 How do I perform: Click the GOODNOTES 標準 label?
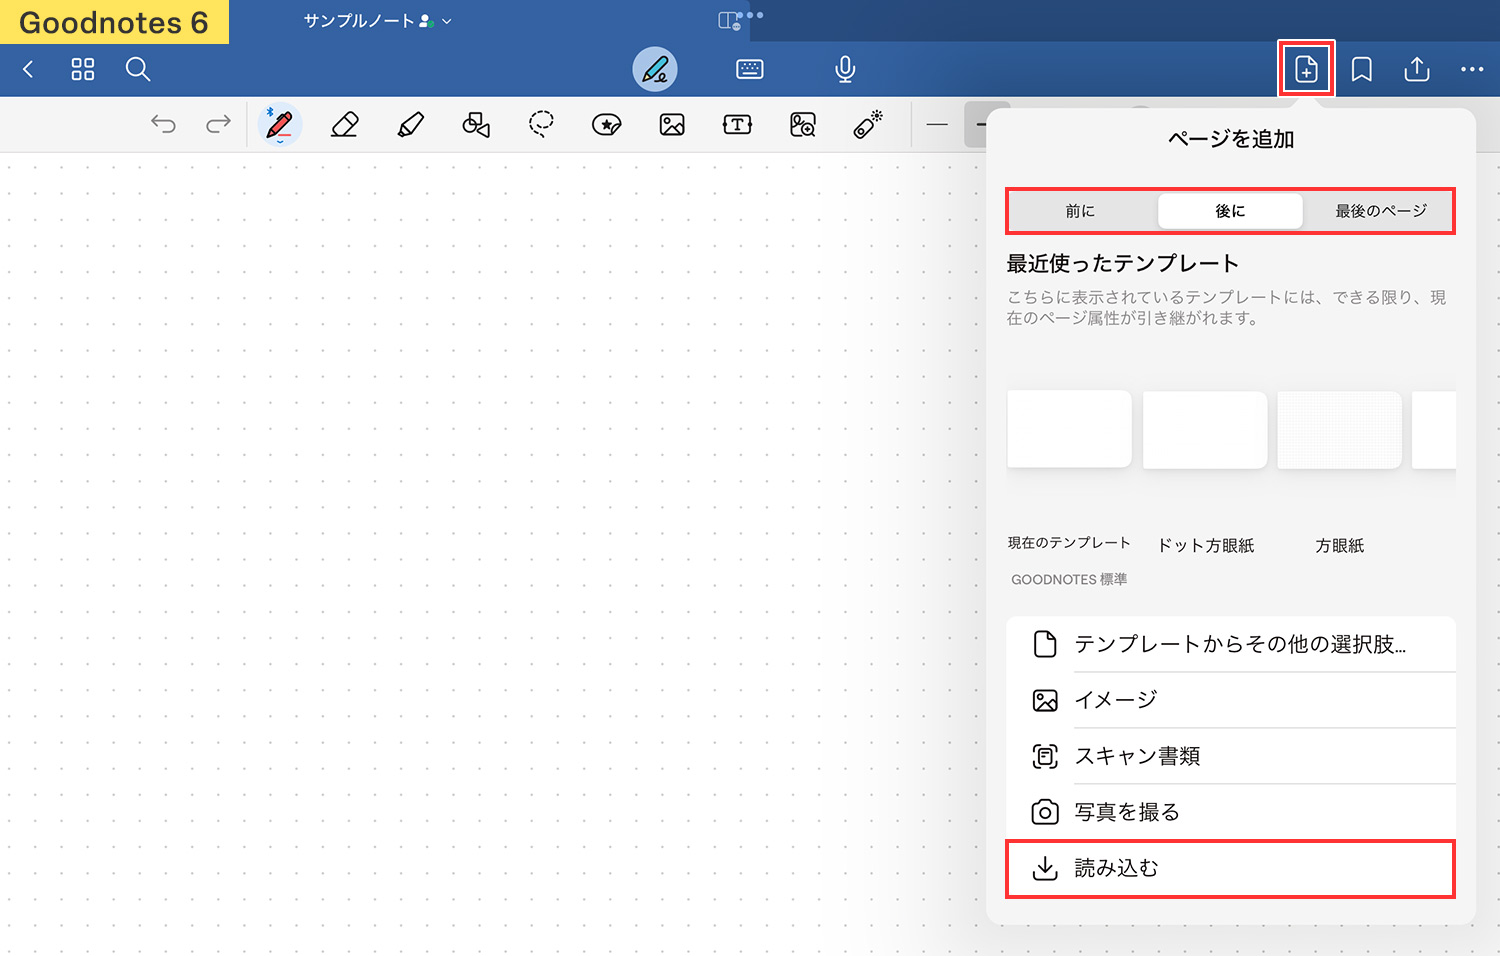[x=1069, y=579]
